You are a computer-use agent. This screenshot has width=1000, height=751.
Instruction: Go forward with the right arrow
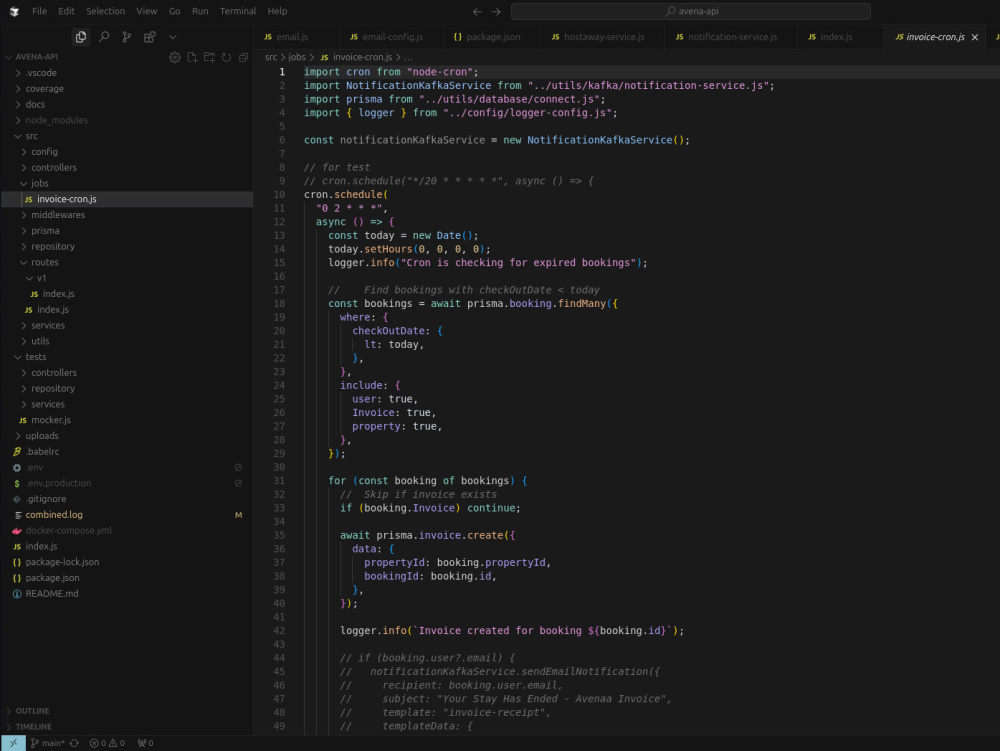(496, 11)
